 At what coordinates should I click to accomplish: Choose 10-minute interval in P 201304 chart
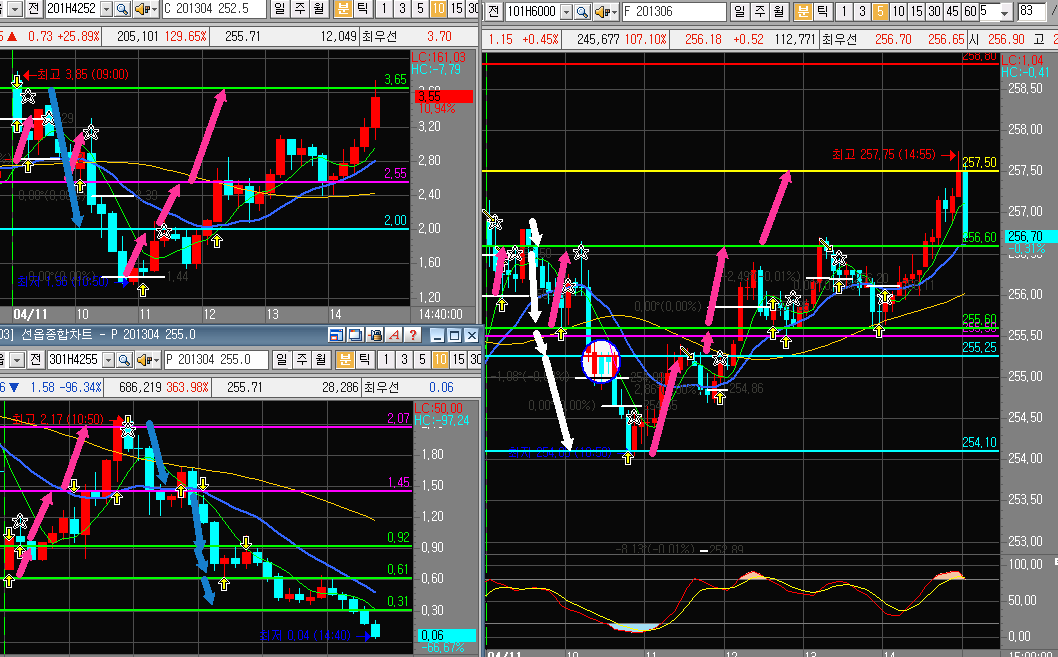coord(440,360)
